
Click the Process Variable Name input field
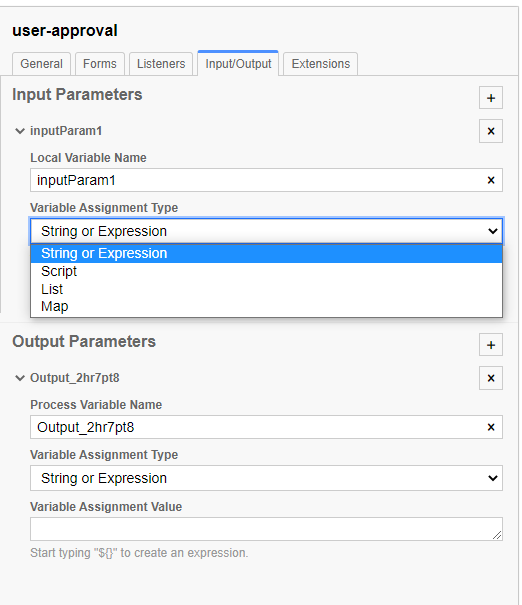257,427
